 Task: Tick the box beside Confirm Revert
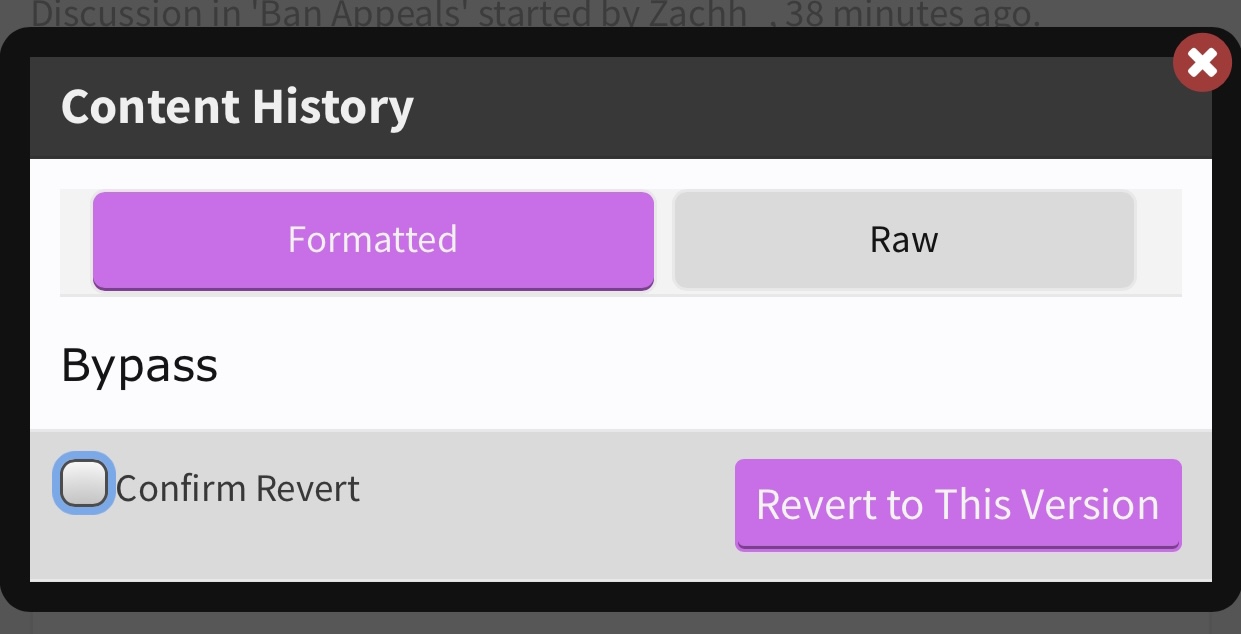pos(83,485)
